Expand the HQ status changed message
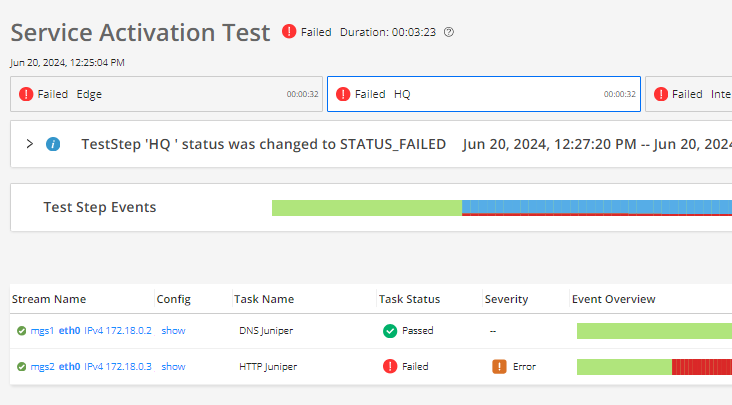This screenshot has height=405, width=732. tap(29, 144)
